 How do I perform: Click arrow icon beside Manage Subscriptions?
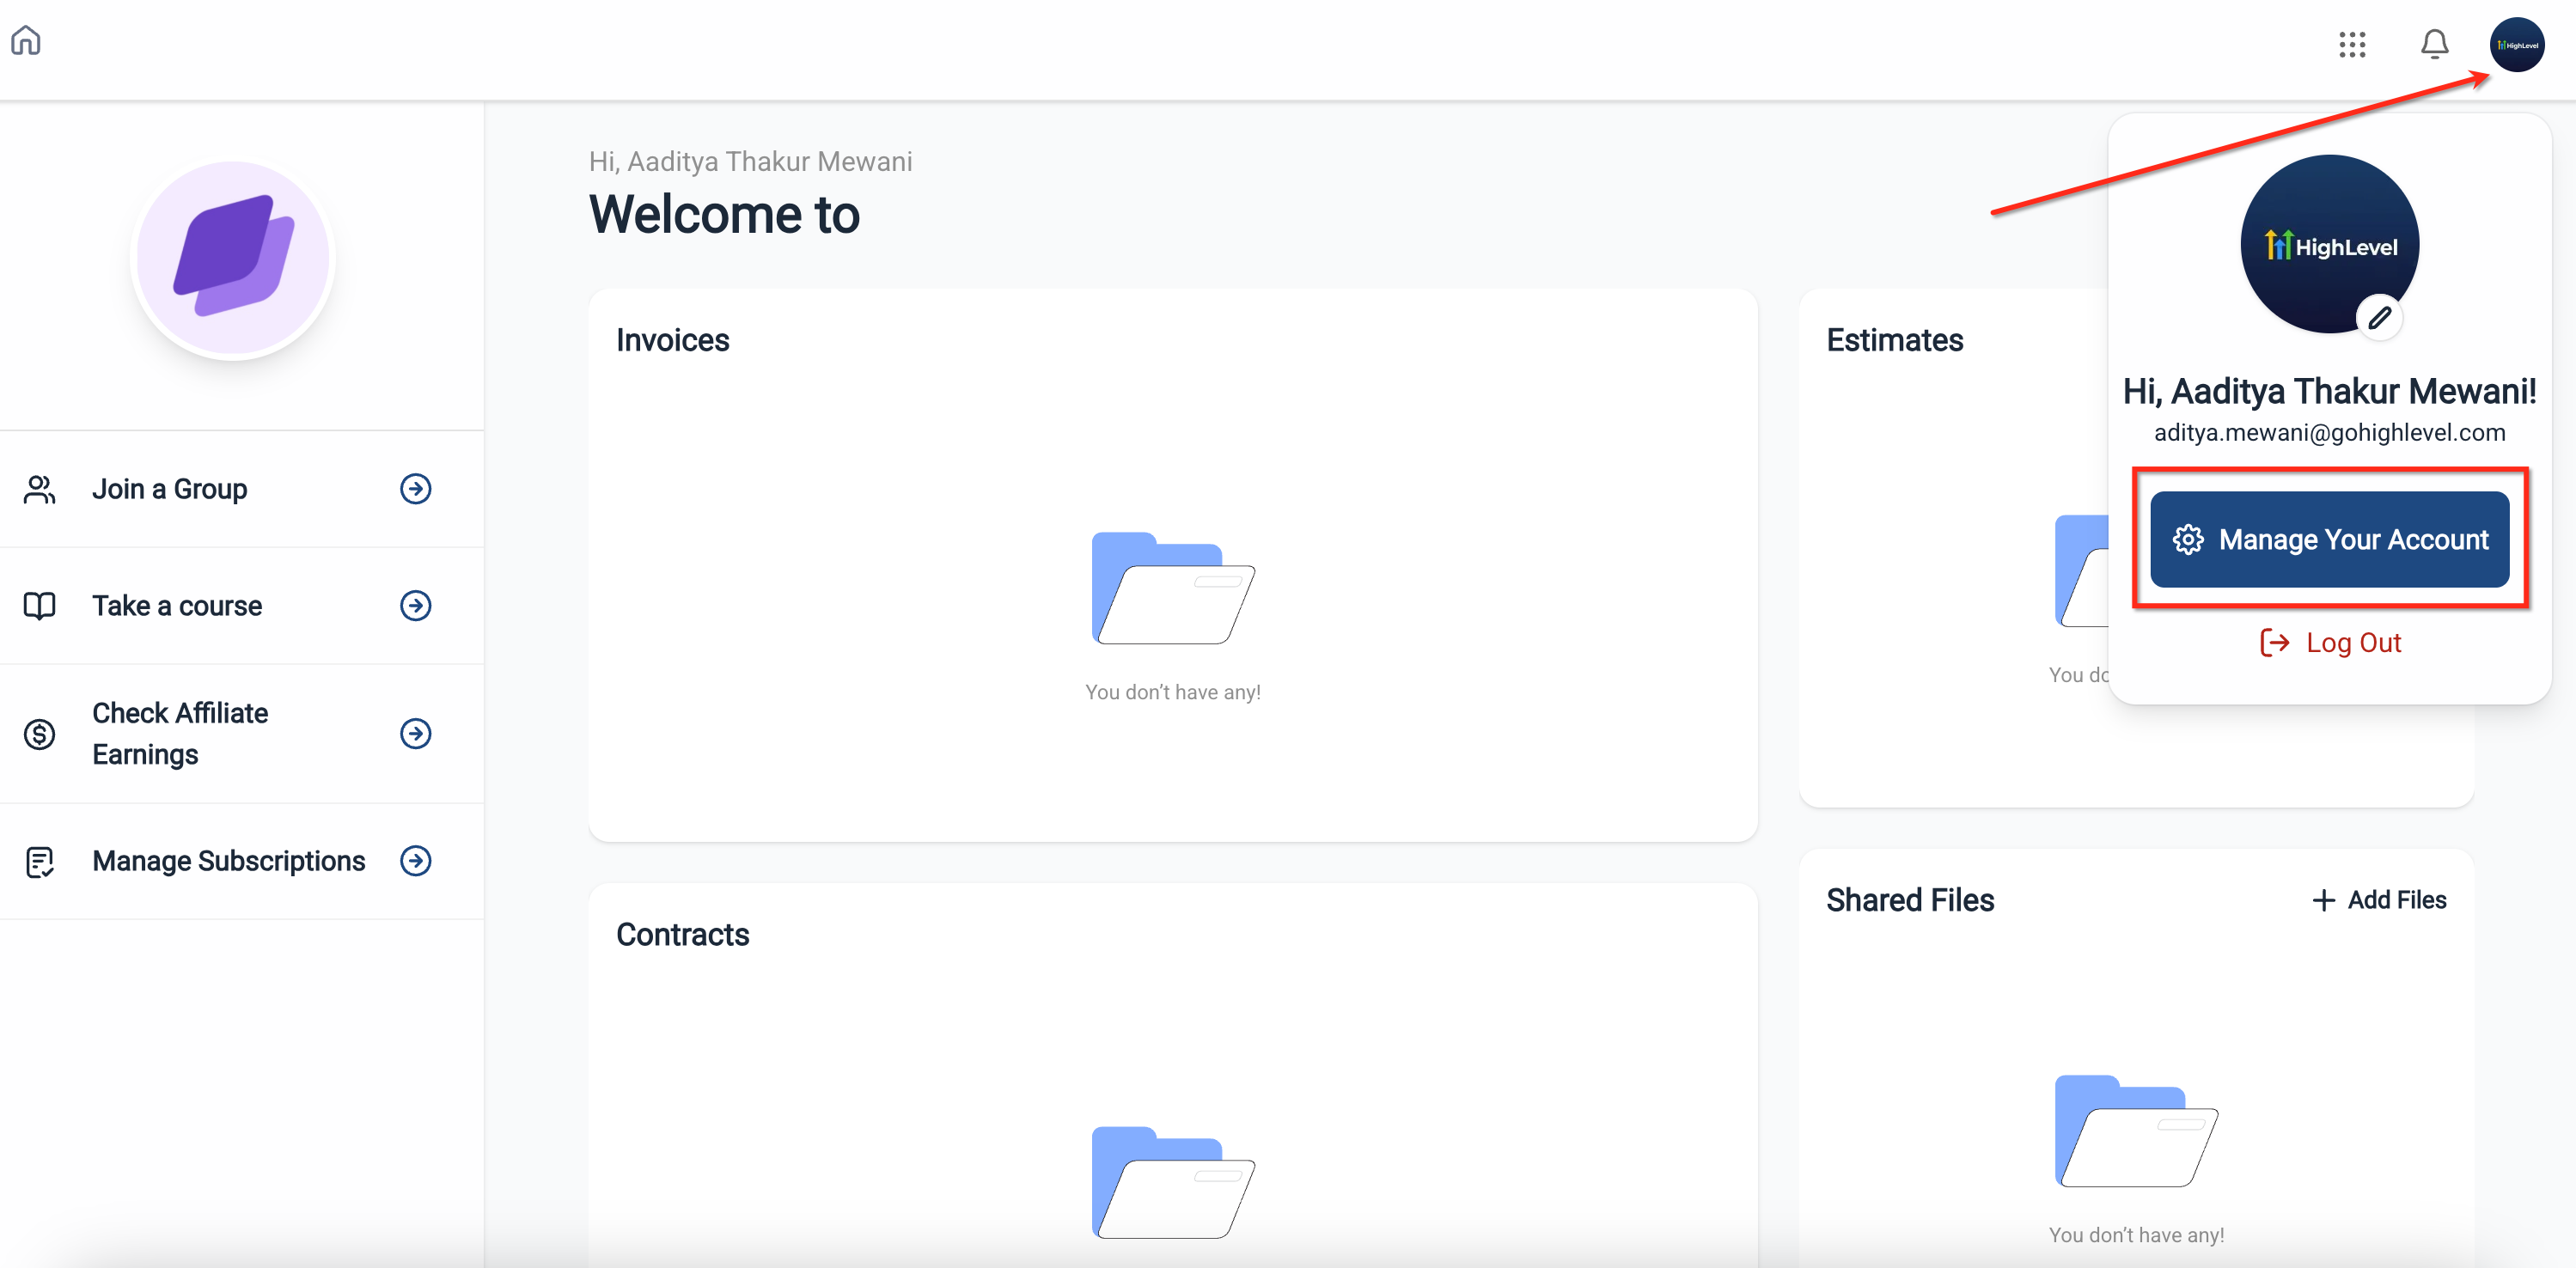415,861
